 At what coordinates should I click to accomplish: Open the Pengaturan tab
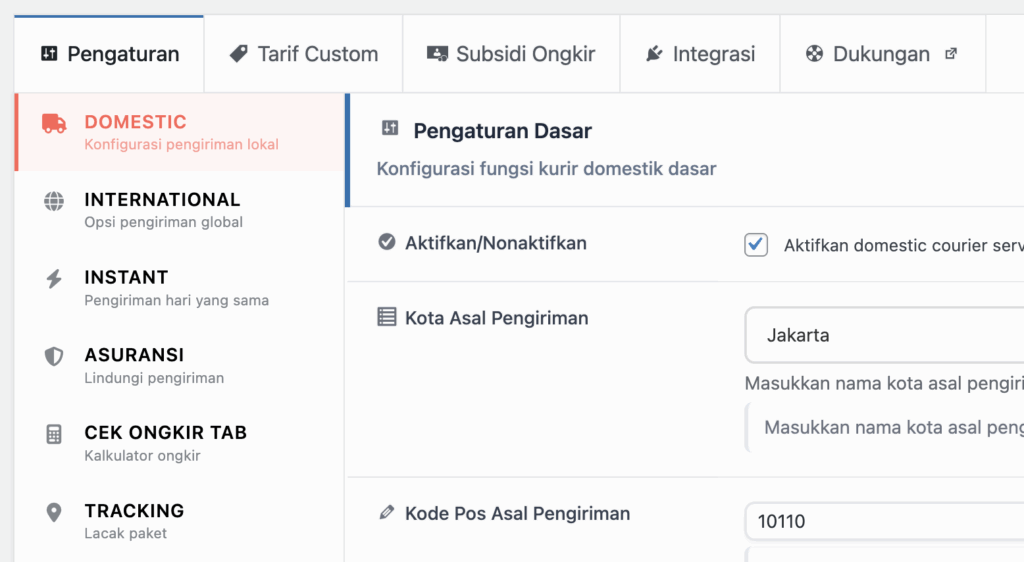point(110,54)
